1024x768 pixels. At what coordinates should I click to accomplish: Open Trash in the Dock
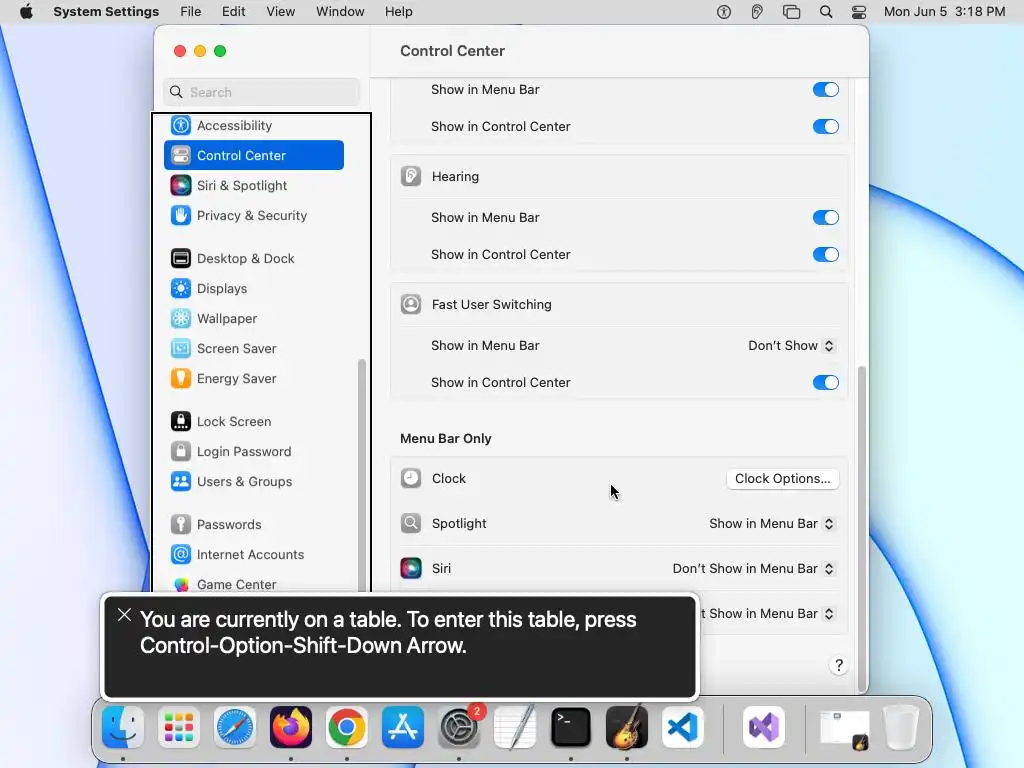901,728
